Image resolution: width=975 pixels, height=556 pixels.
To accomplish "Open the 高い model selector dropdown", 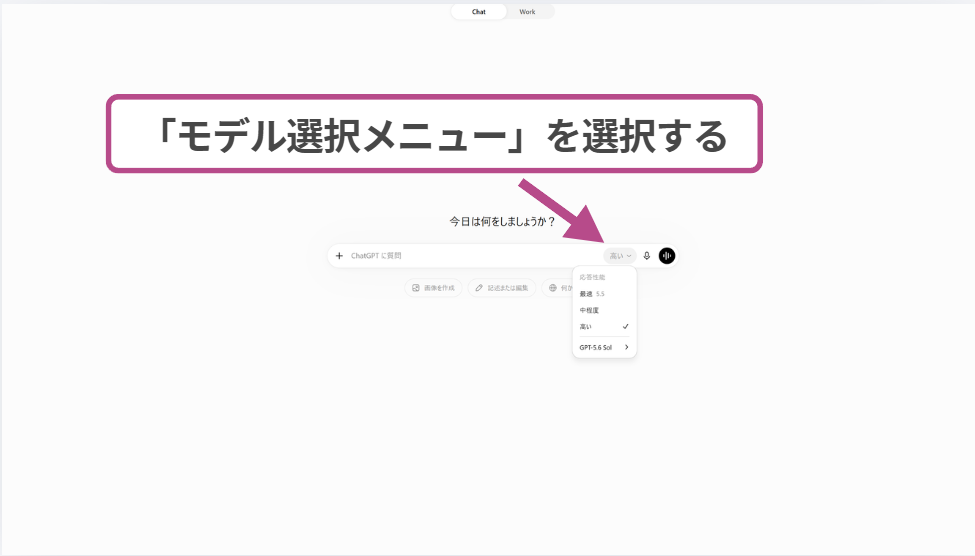I will pyautogui.click(x=619, y=256).
